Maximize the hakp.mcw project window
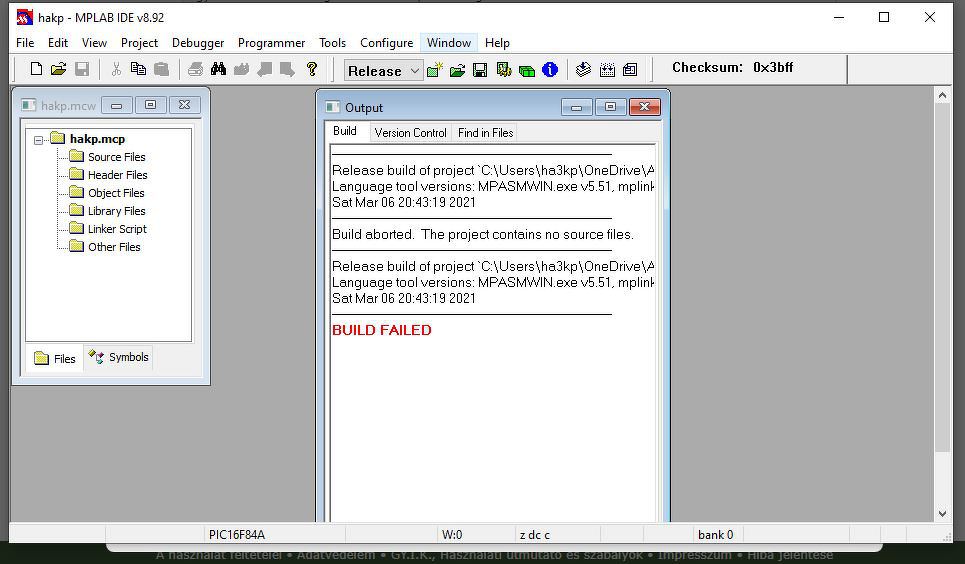The image size is (965, 564). pos(150,105)
